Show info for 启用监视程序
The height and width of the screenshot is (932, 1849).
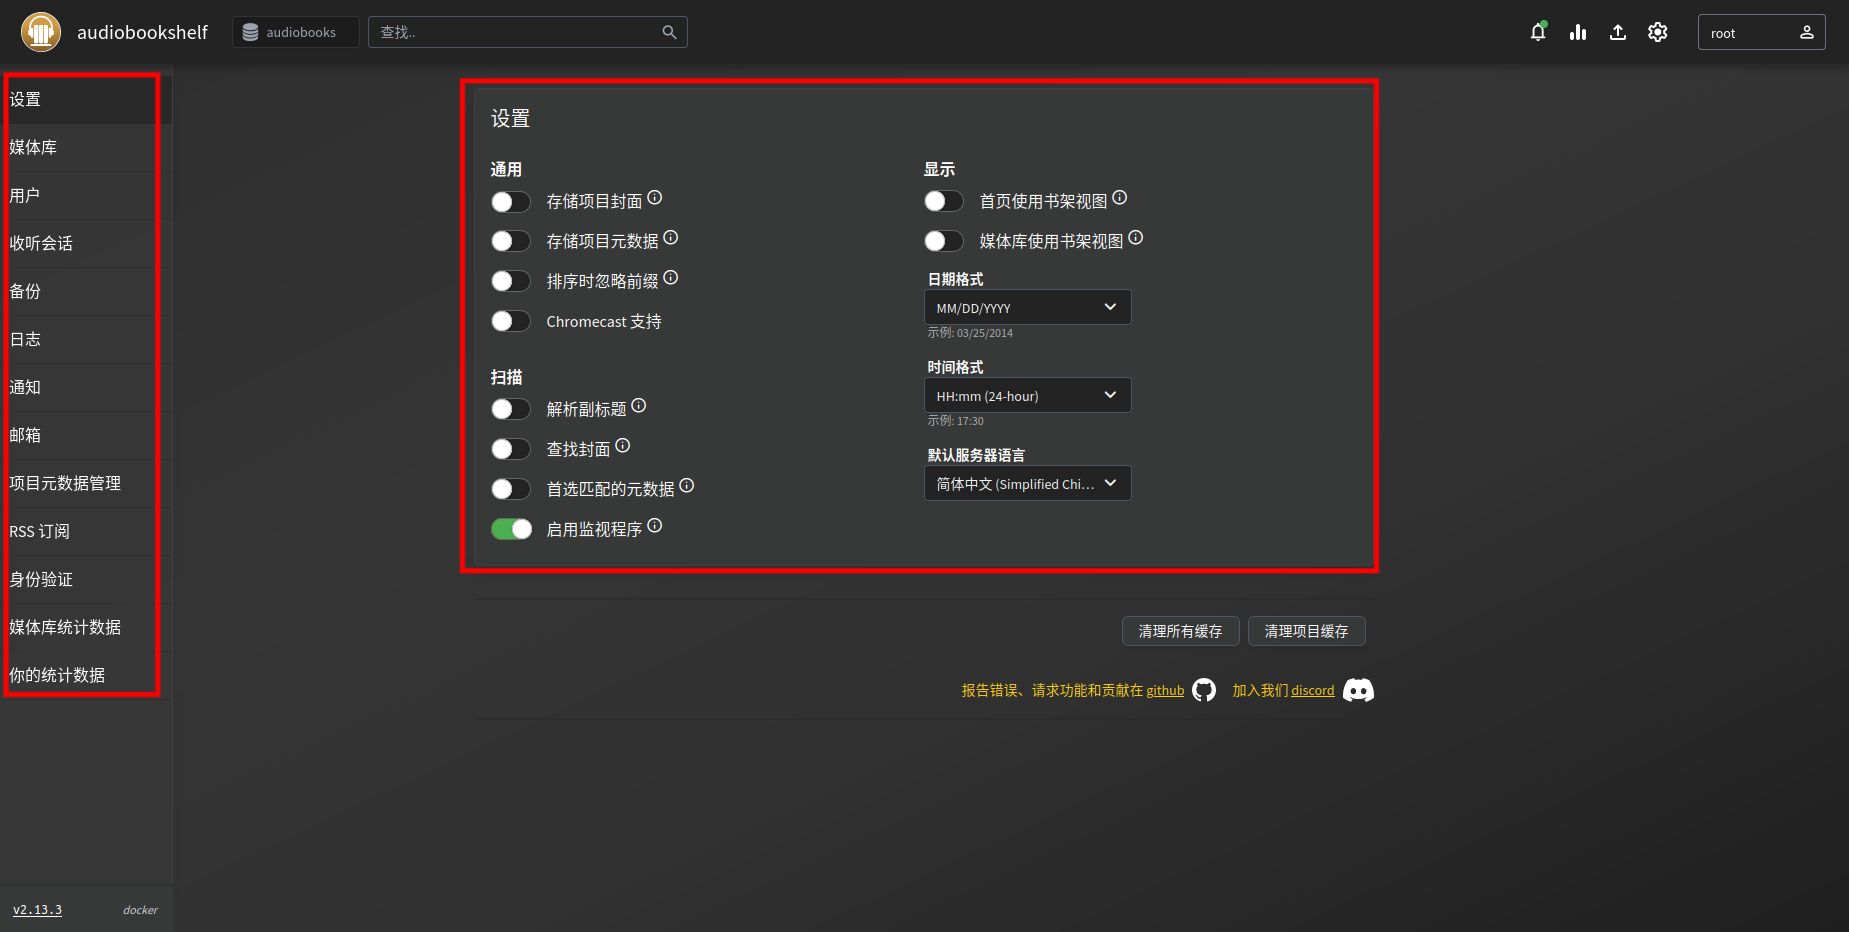click(655, 525)
